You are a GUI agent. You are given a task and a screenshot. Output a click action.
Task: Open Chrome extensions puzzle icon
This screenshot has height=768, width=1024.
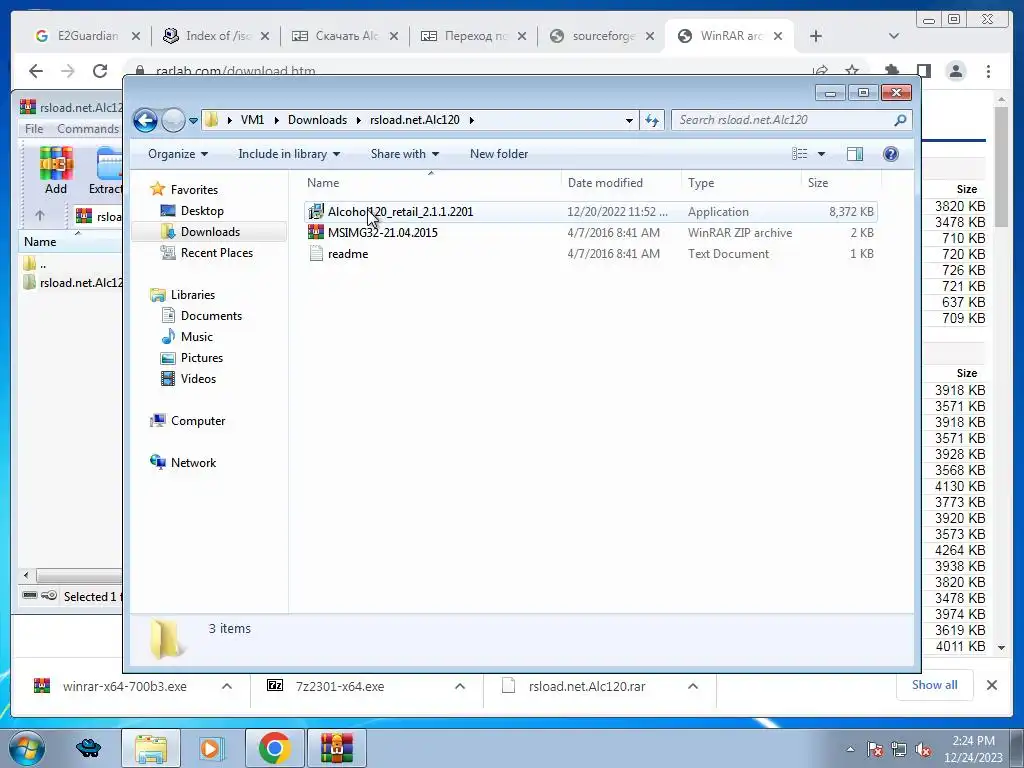click(891, 71)
